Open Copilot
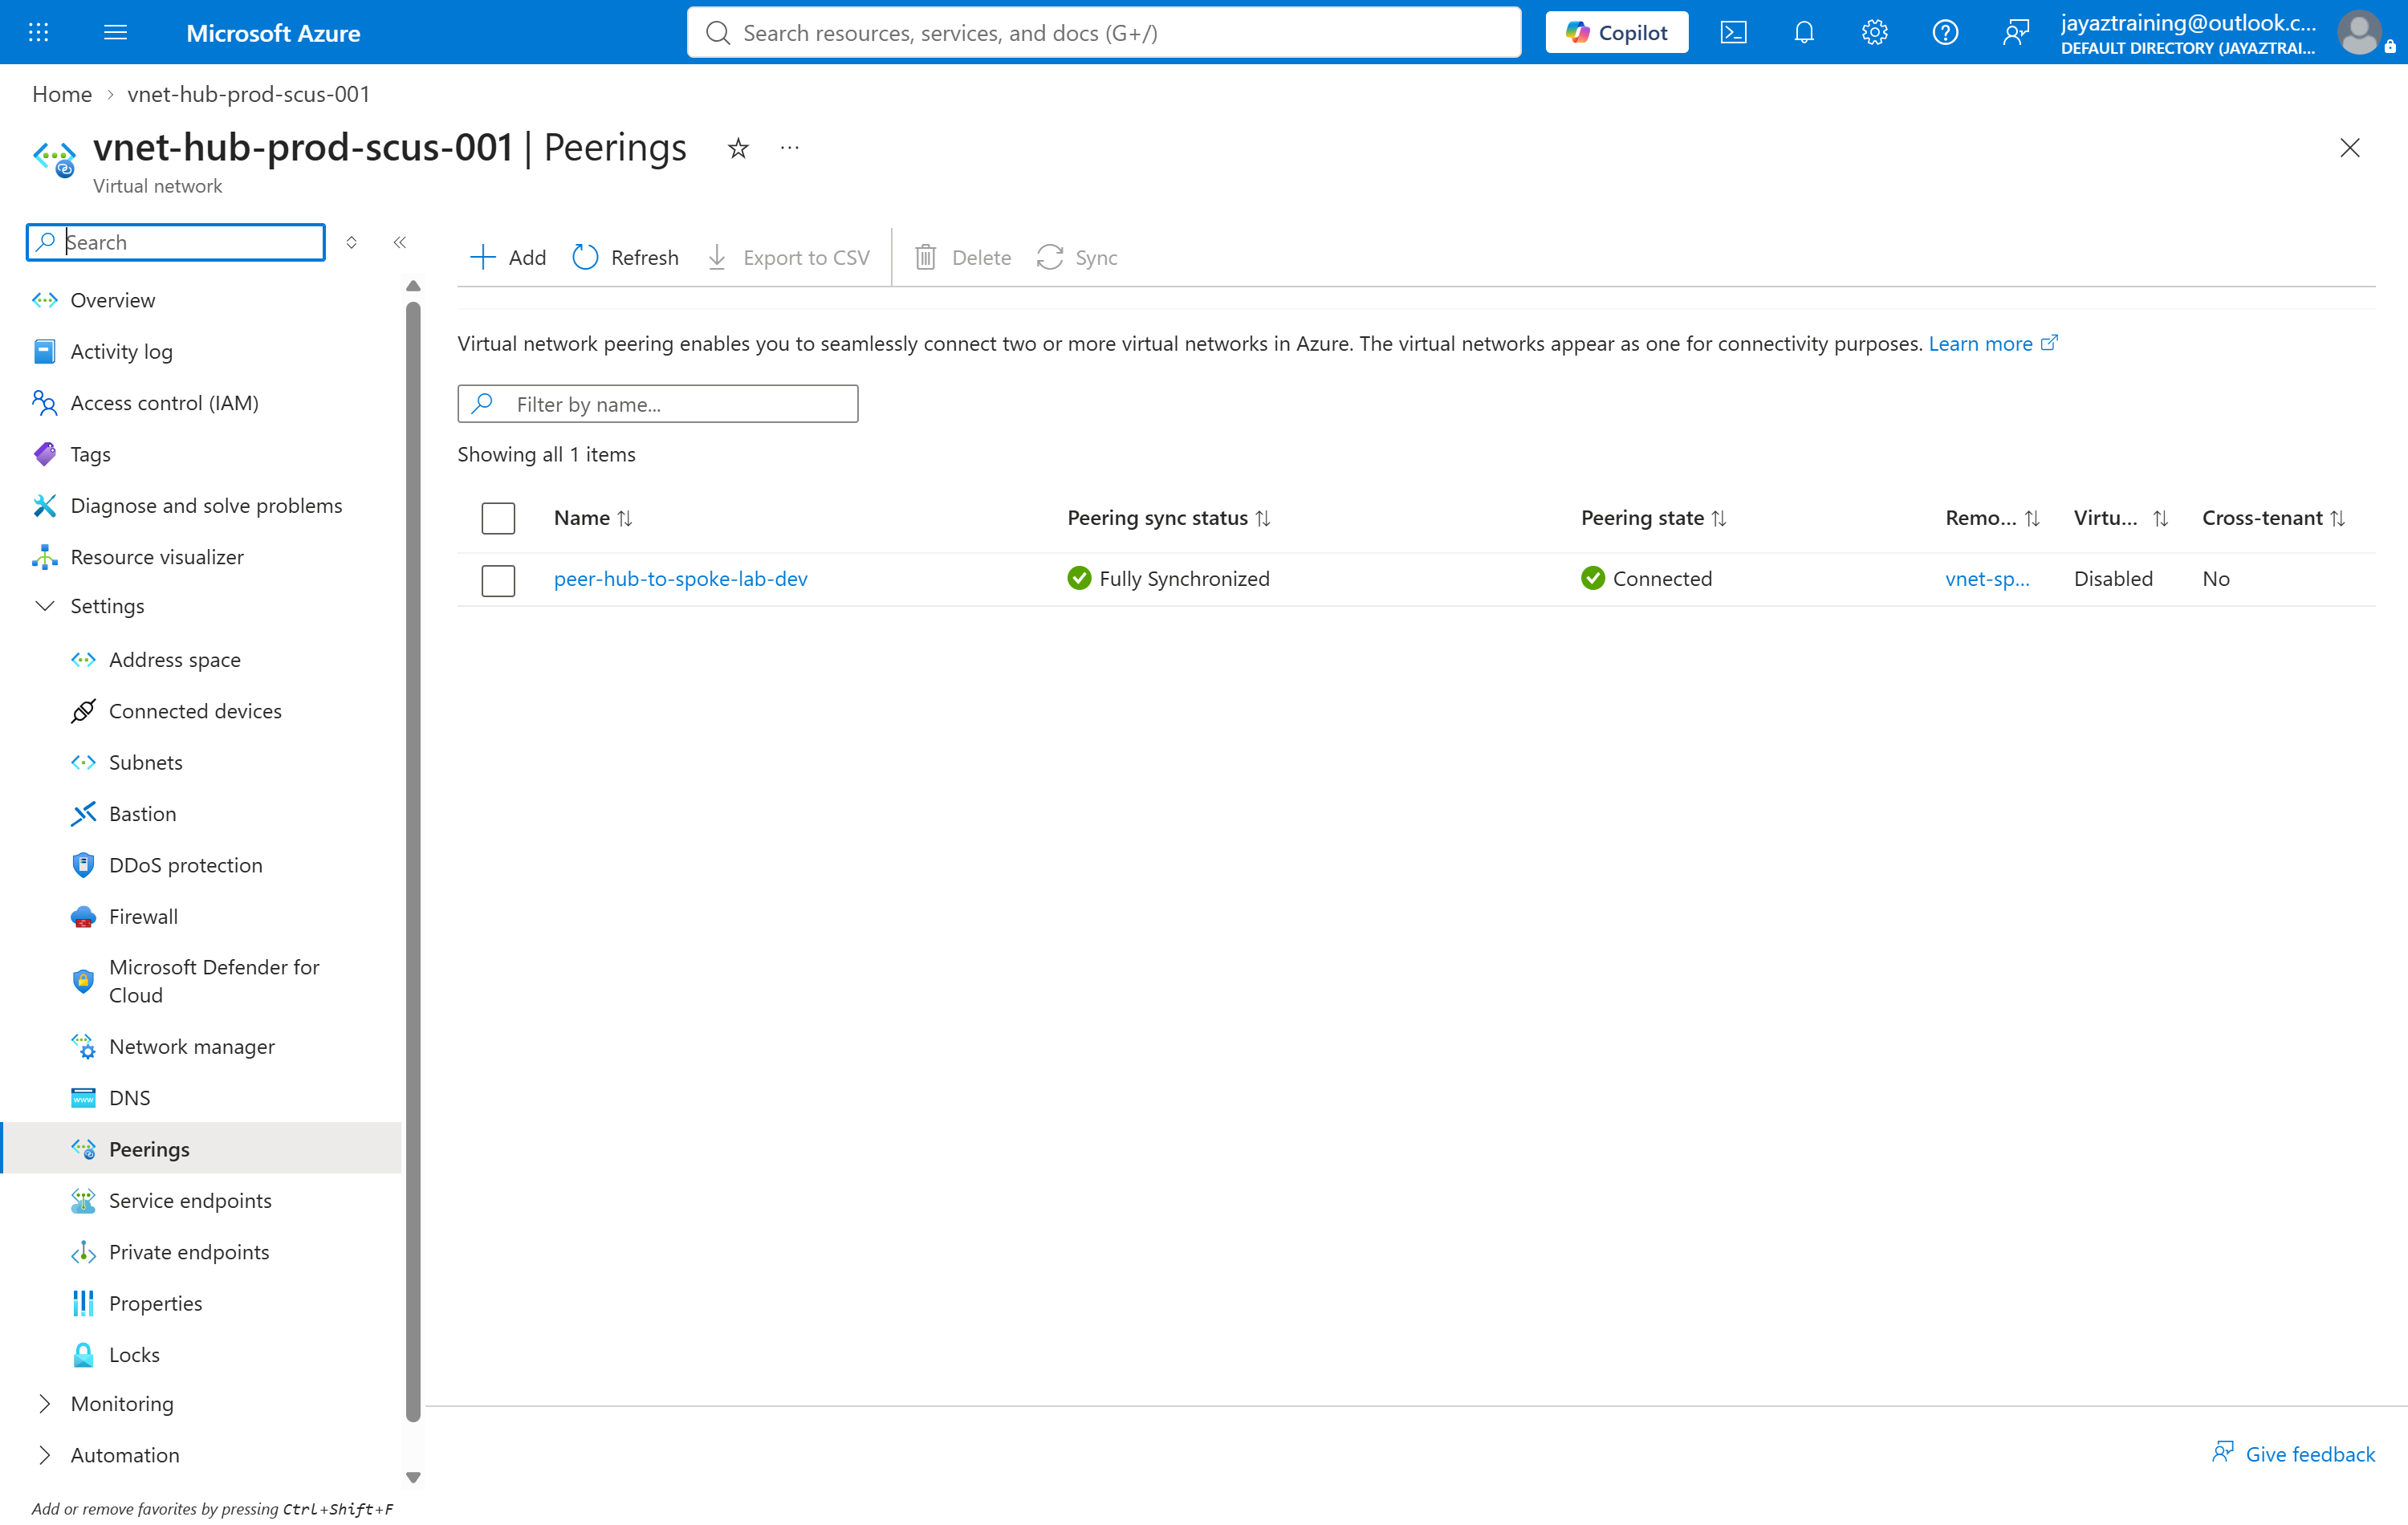2408x1525 pixels. pos(1616,32)
